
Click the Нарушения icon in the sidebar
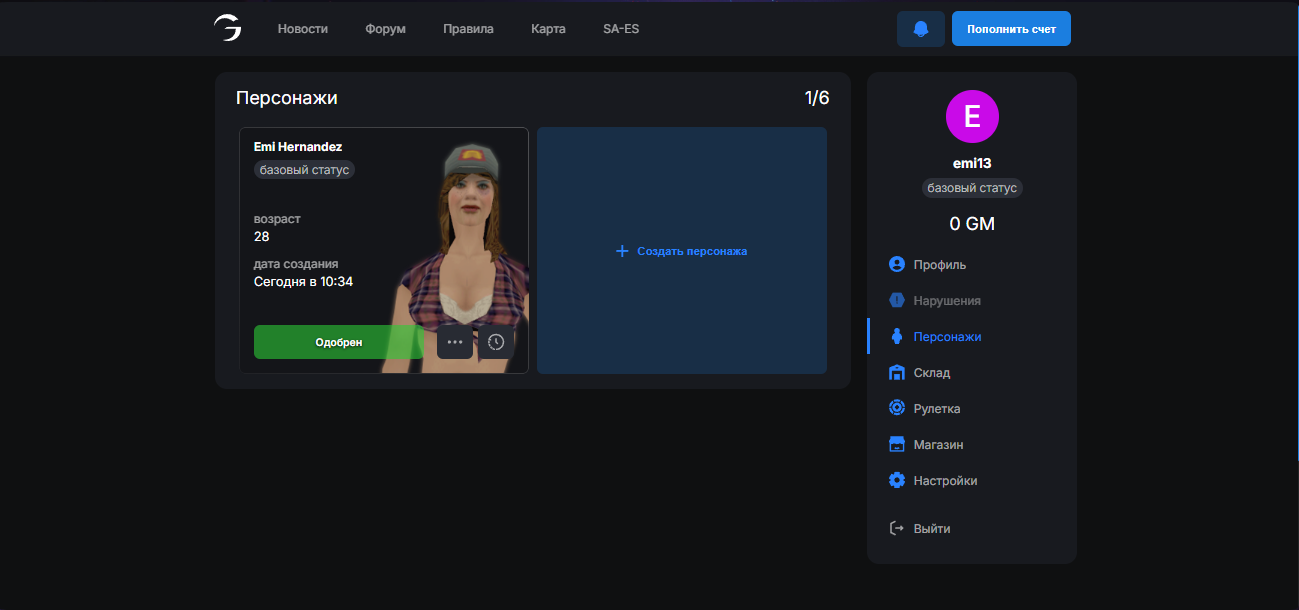(897, 301)
